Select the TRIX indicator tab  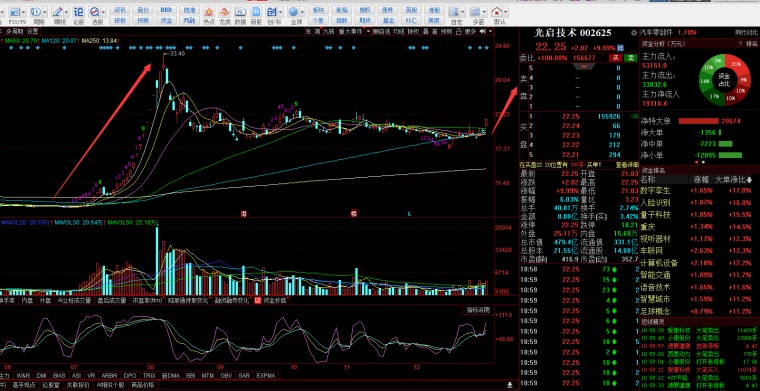pos(149,375)
